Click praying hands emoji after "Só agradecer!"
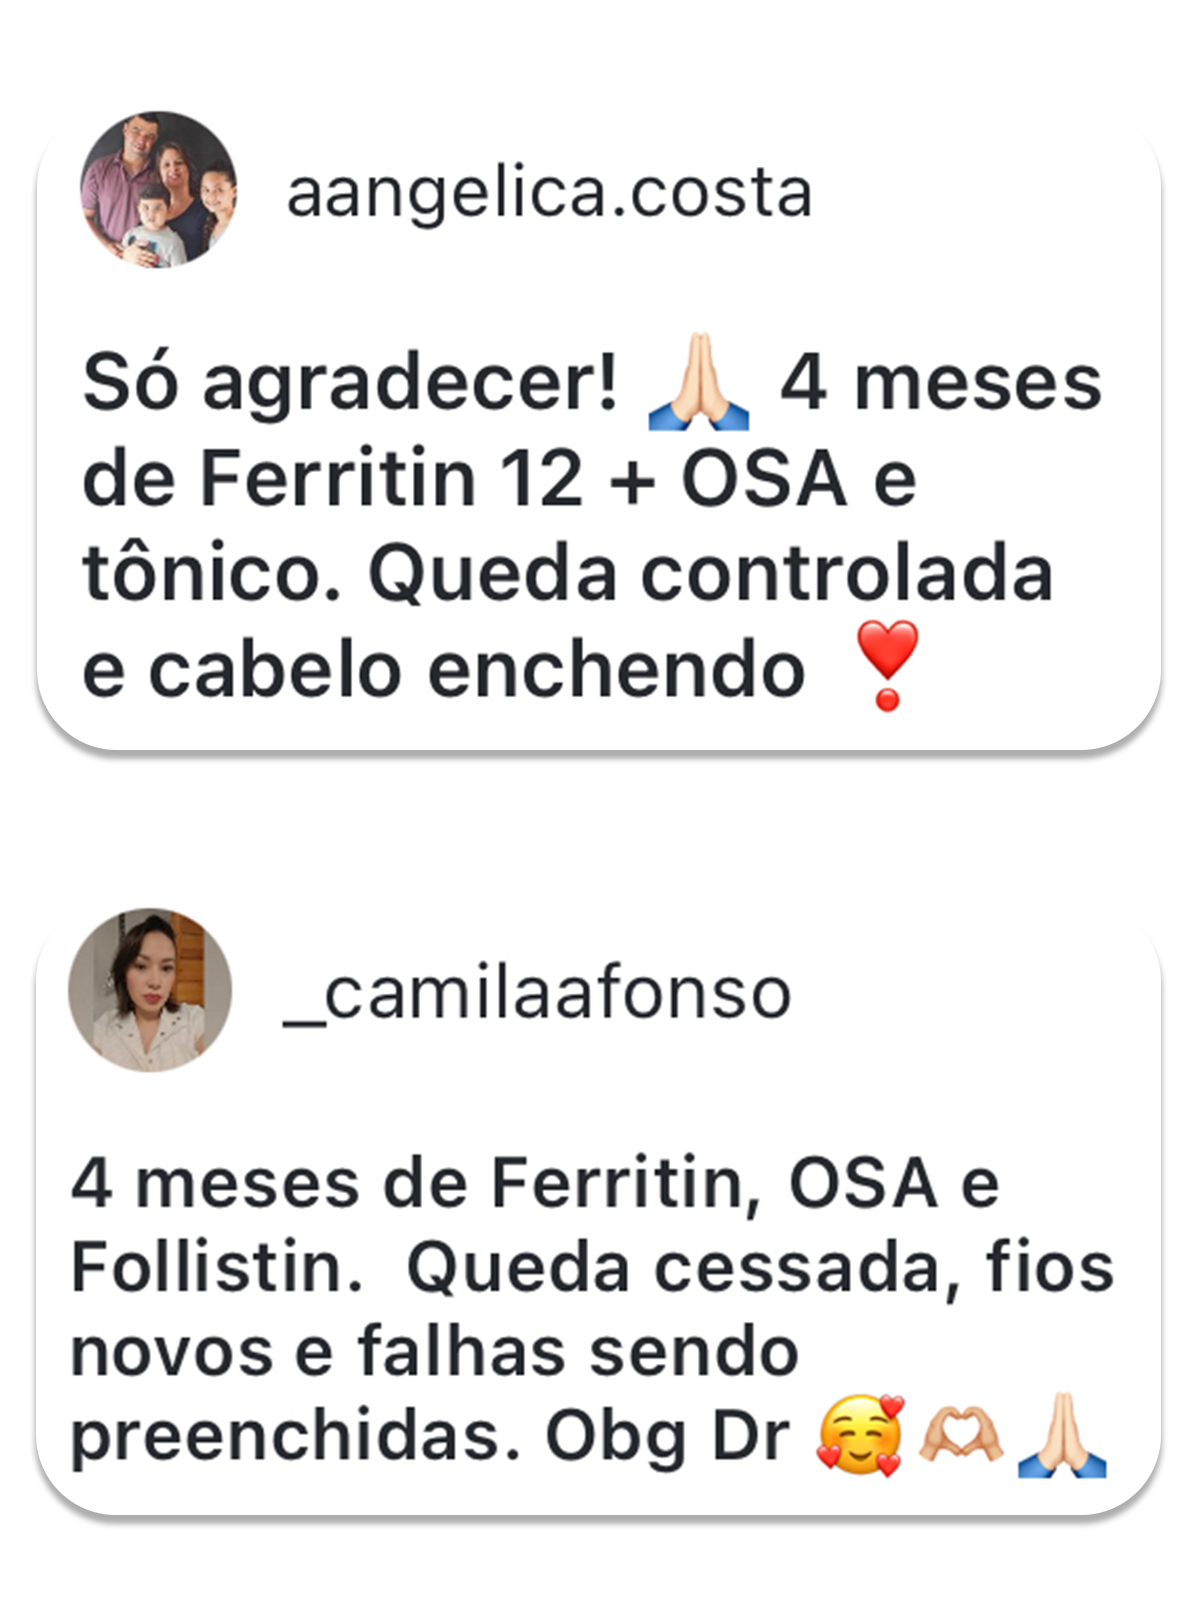This screenshot has height=1600, width=1200. pyautogui.click(x=699, y=382)
